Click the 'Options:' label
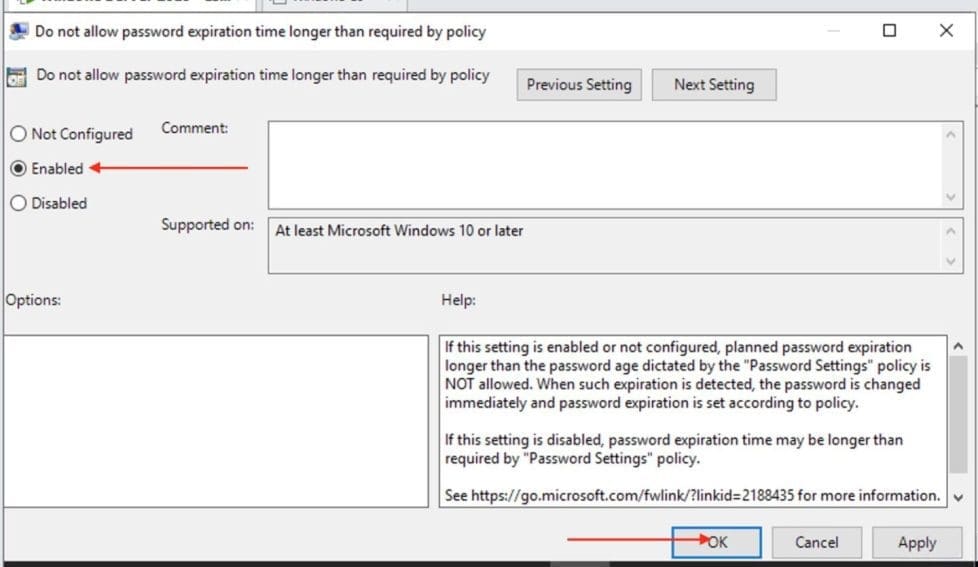Viewport: 978px width, 567px height. [x=33, y=300]
